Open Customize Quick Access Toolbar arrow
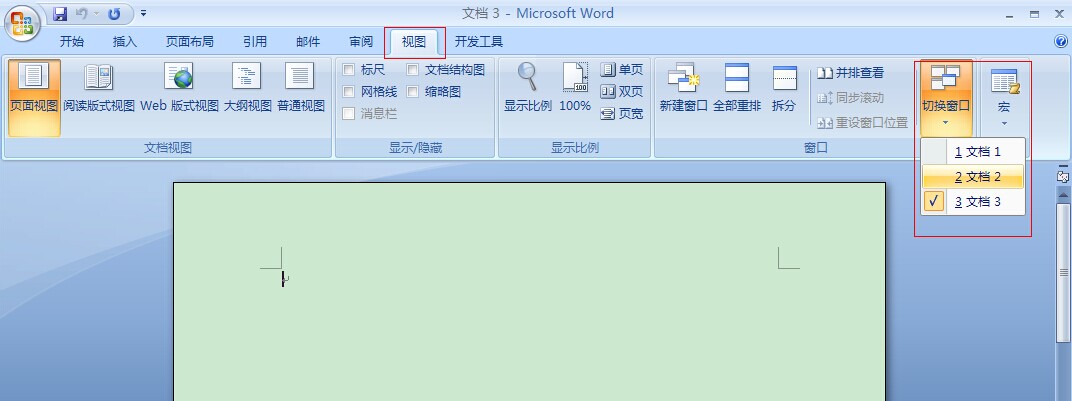 pyautogui.click(x=143, y=14)
